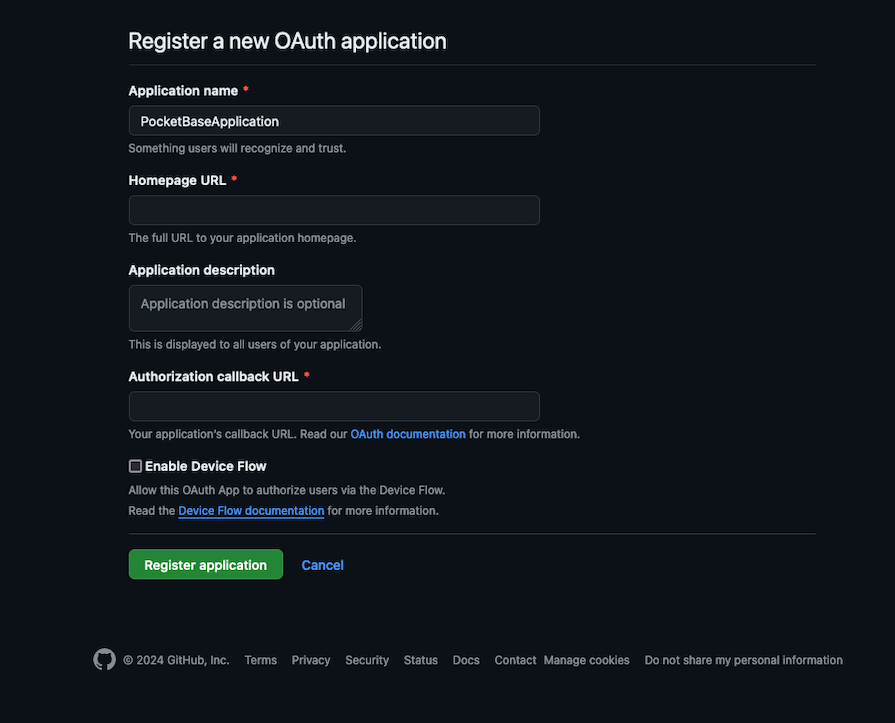Enable the Device Flow checkbox
Screen dimensions: 895x723
click(135, 466)
